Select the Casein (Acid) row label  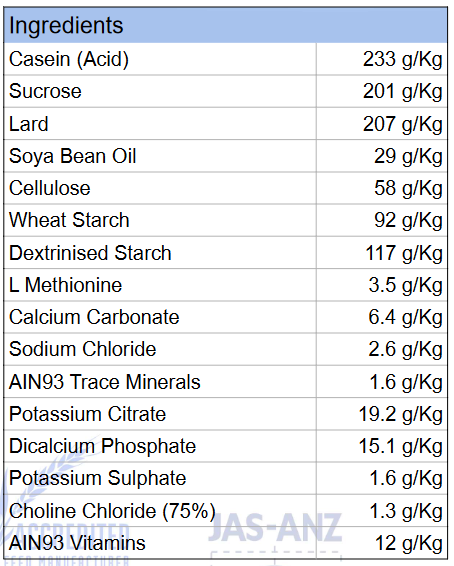point(69,59)
